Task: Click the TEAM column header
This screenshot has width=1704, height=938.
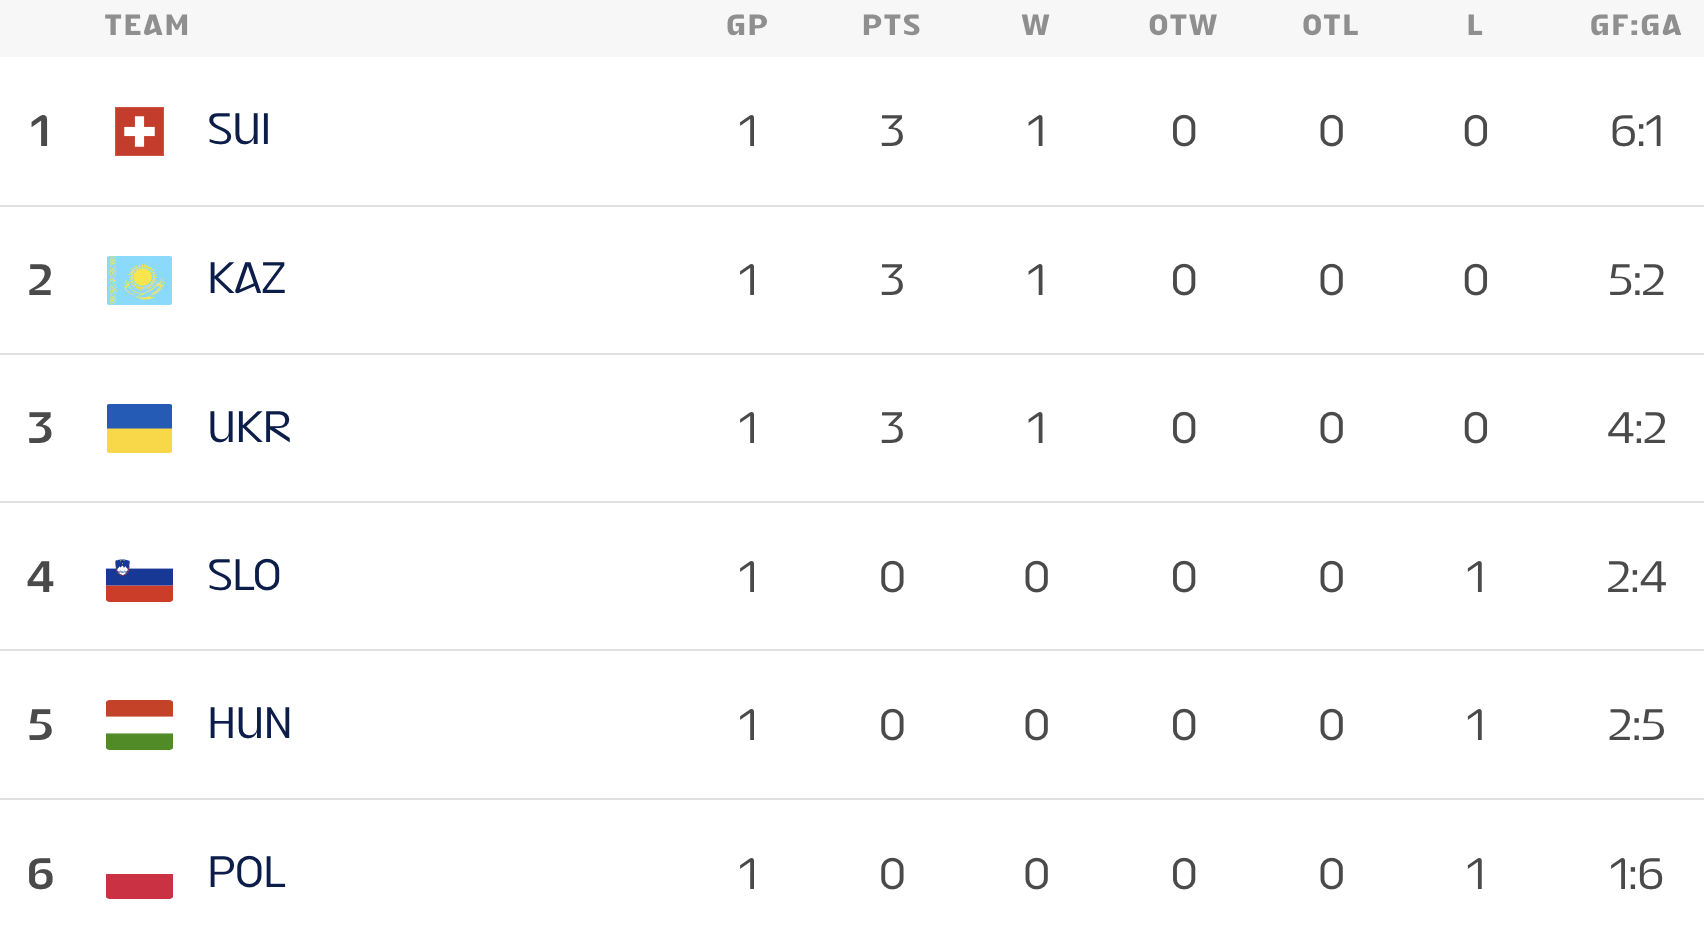Action: (x=147, y=26)
